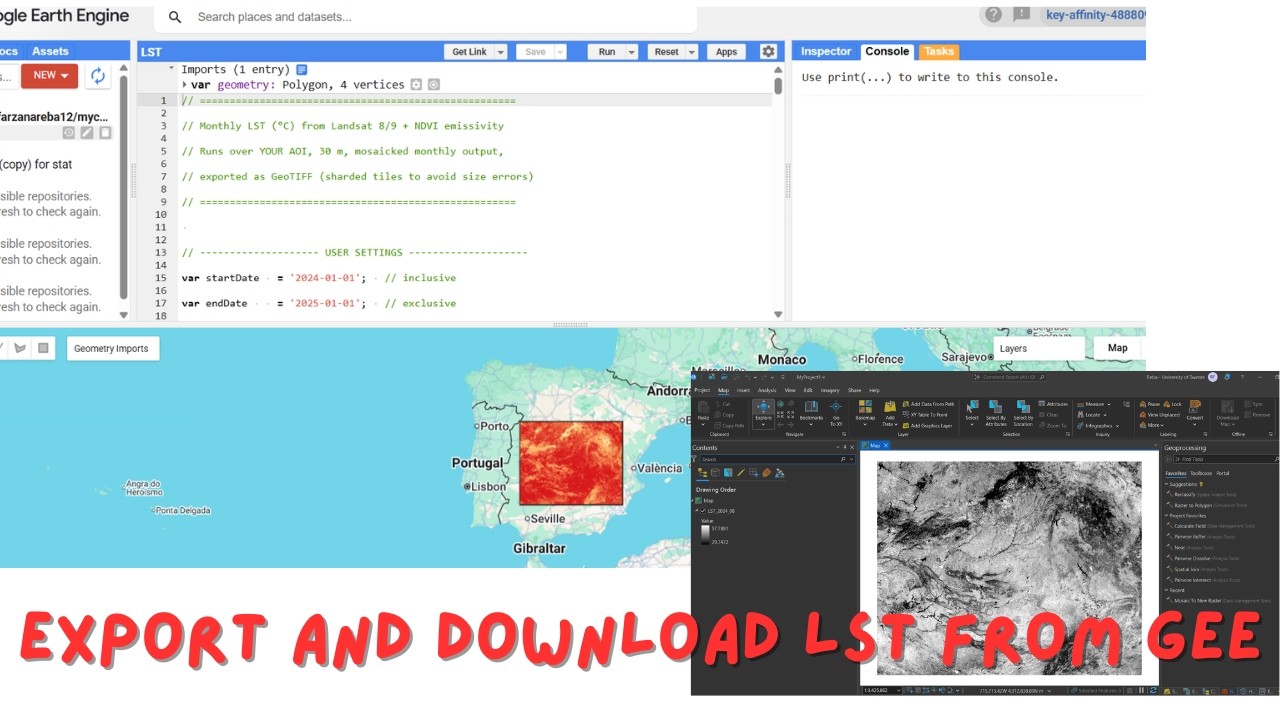This screenshot has width=1280, height=720.
Task: Collapse Project Favorites in Geoprocessing pane
Action: click(1166, 515)
